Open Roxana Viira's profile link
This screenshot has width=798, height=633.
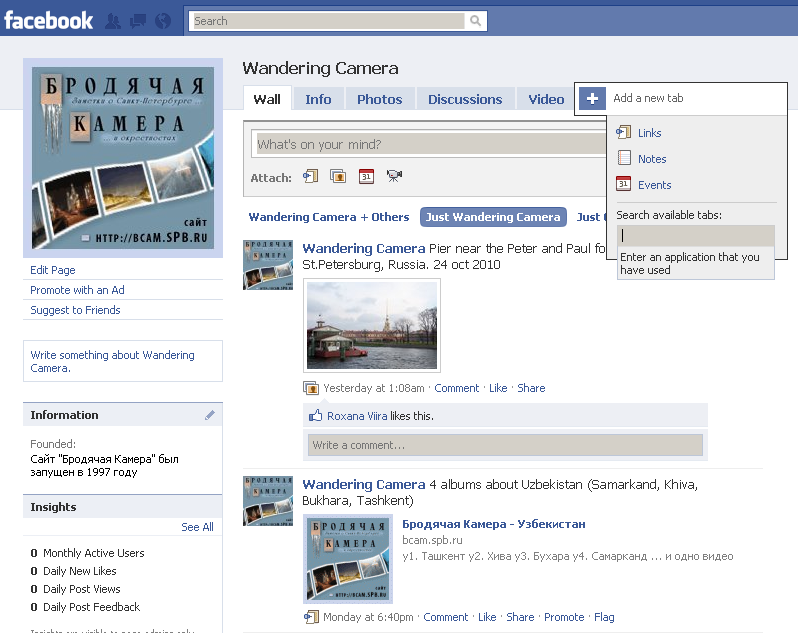click(357, 416)
